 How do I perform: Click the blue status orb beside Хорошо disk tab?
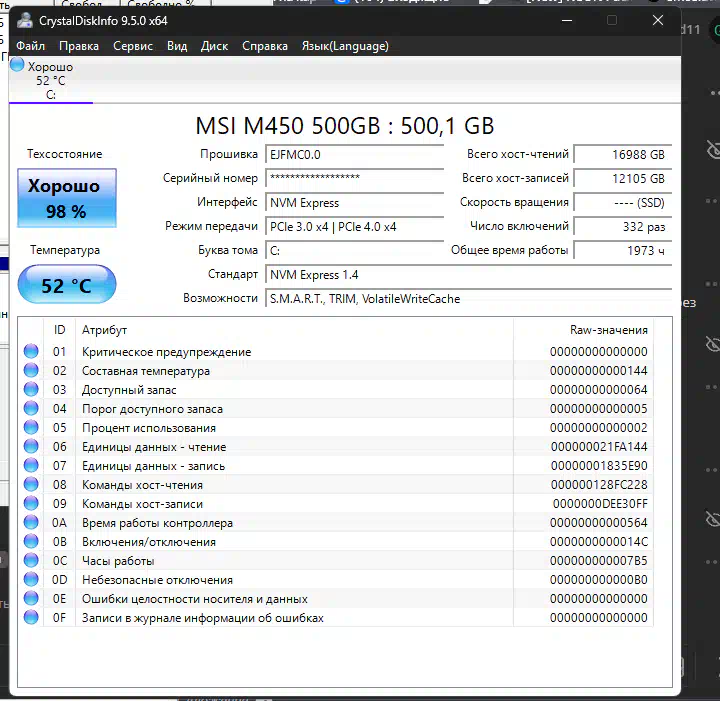(x=17, y=65)
